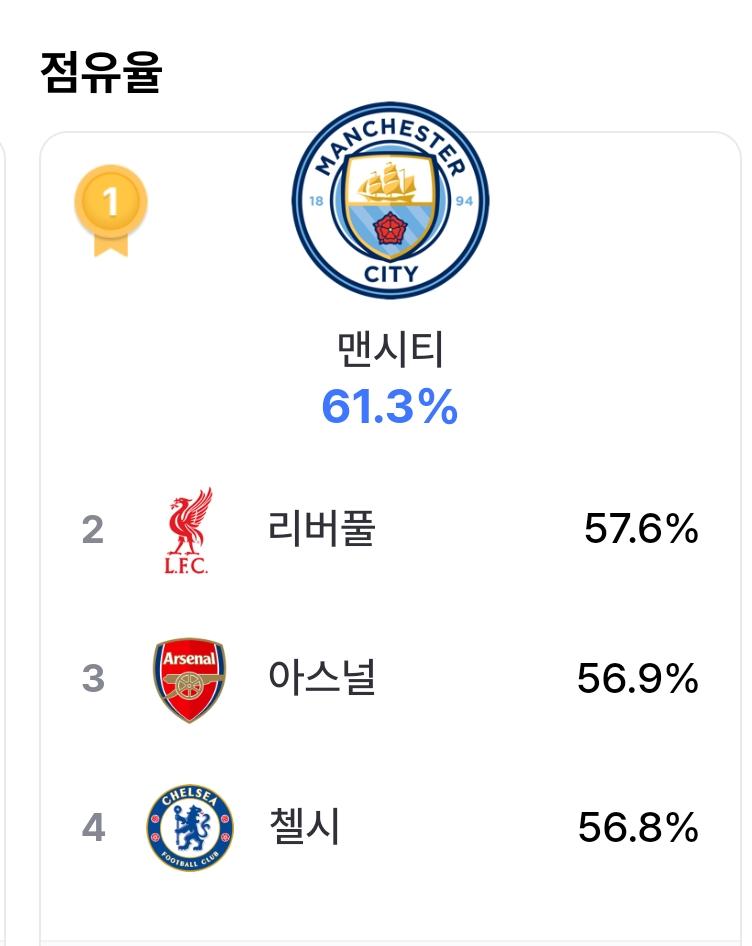Click the Liverpool L.F.C. crest

point(189,530)
